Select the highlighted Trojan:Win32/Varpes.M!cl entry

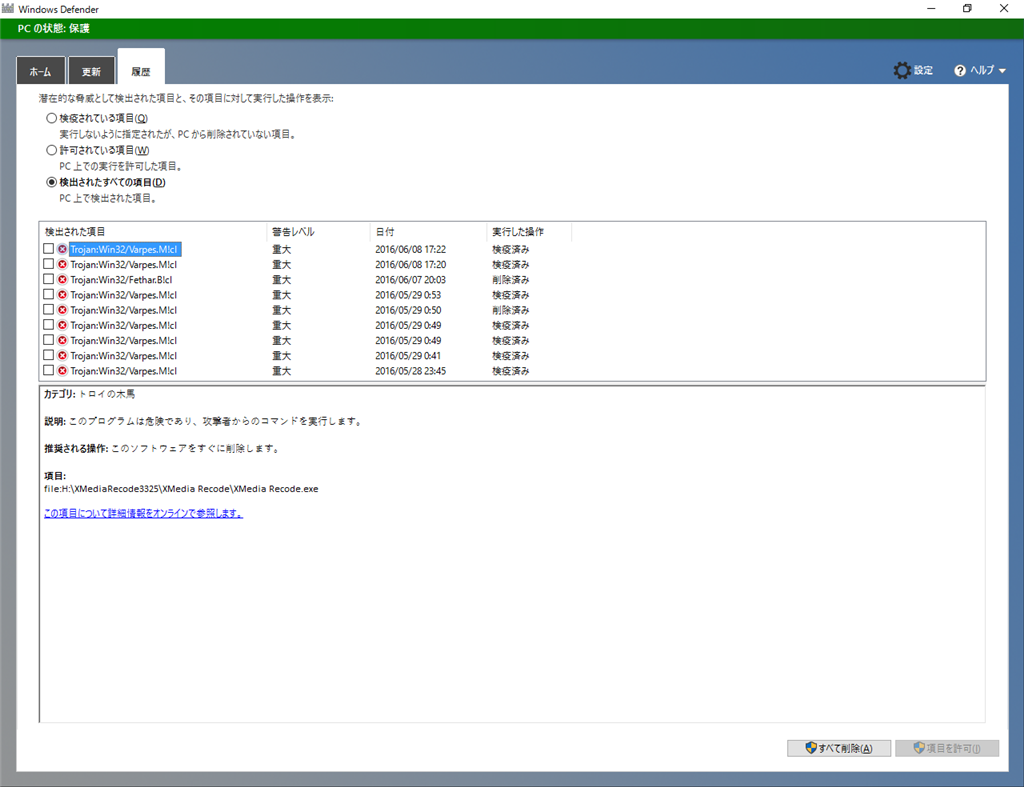pyautogui.click(x=125, y=249)
